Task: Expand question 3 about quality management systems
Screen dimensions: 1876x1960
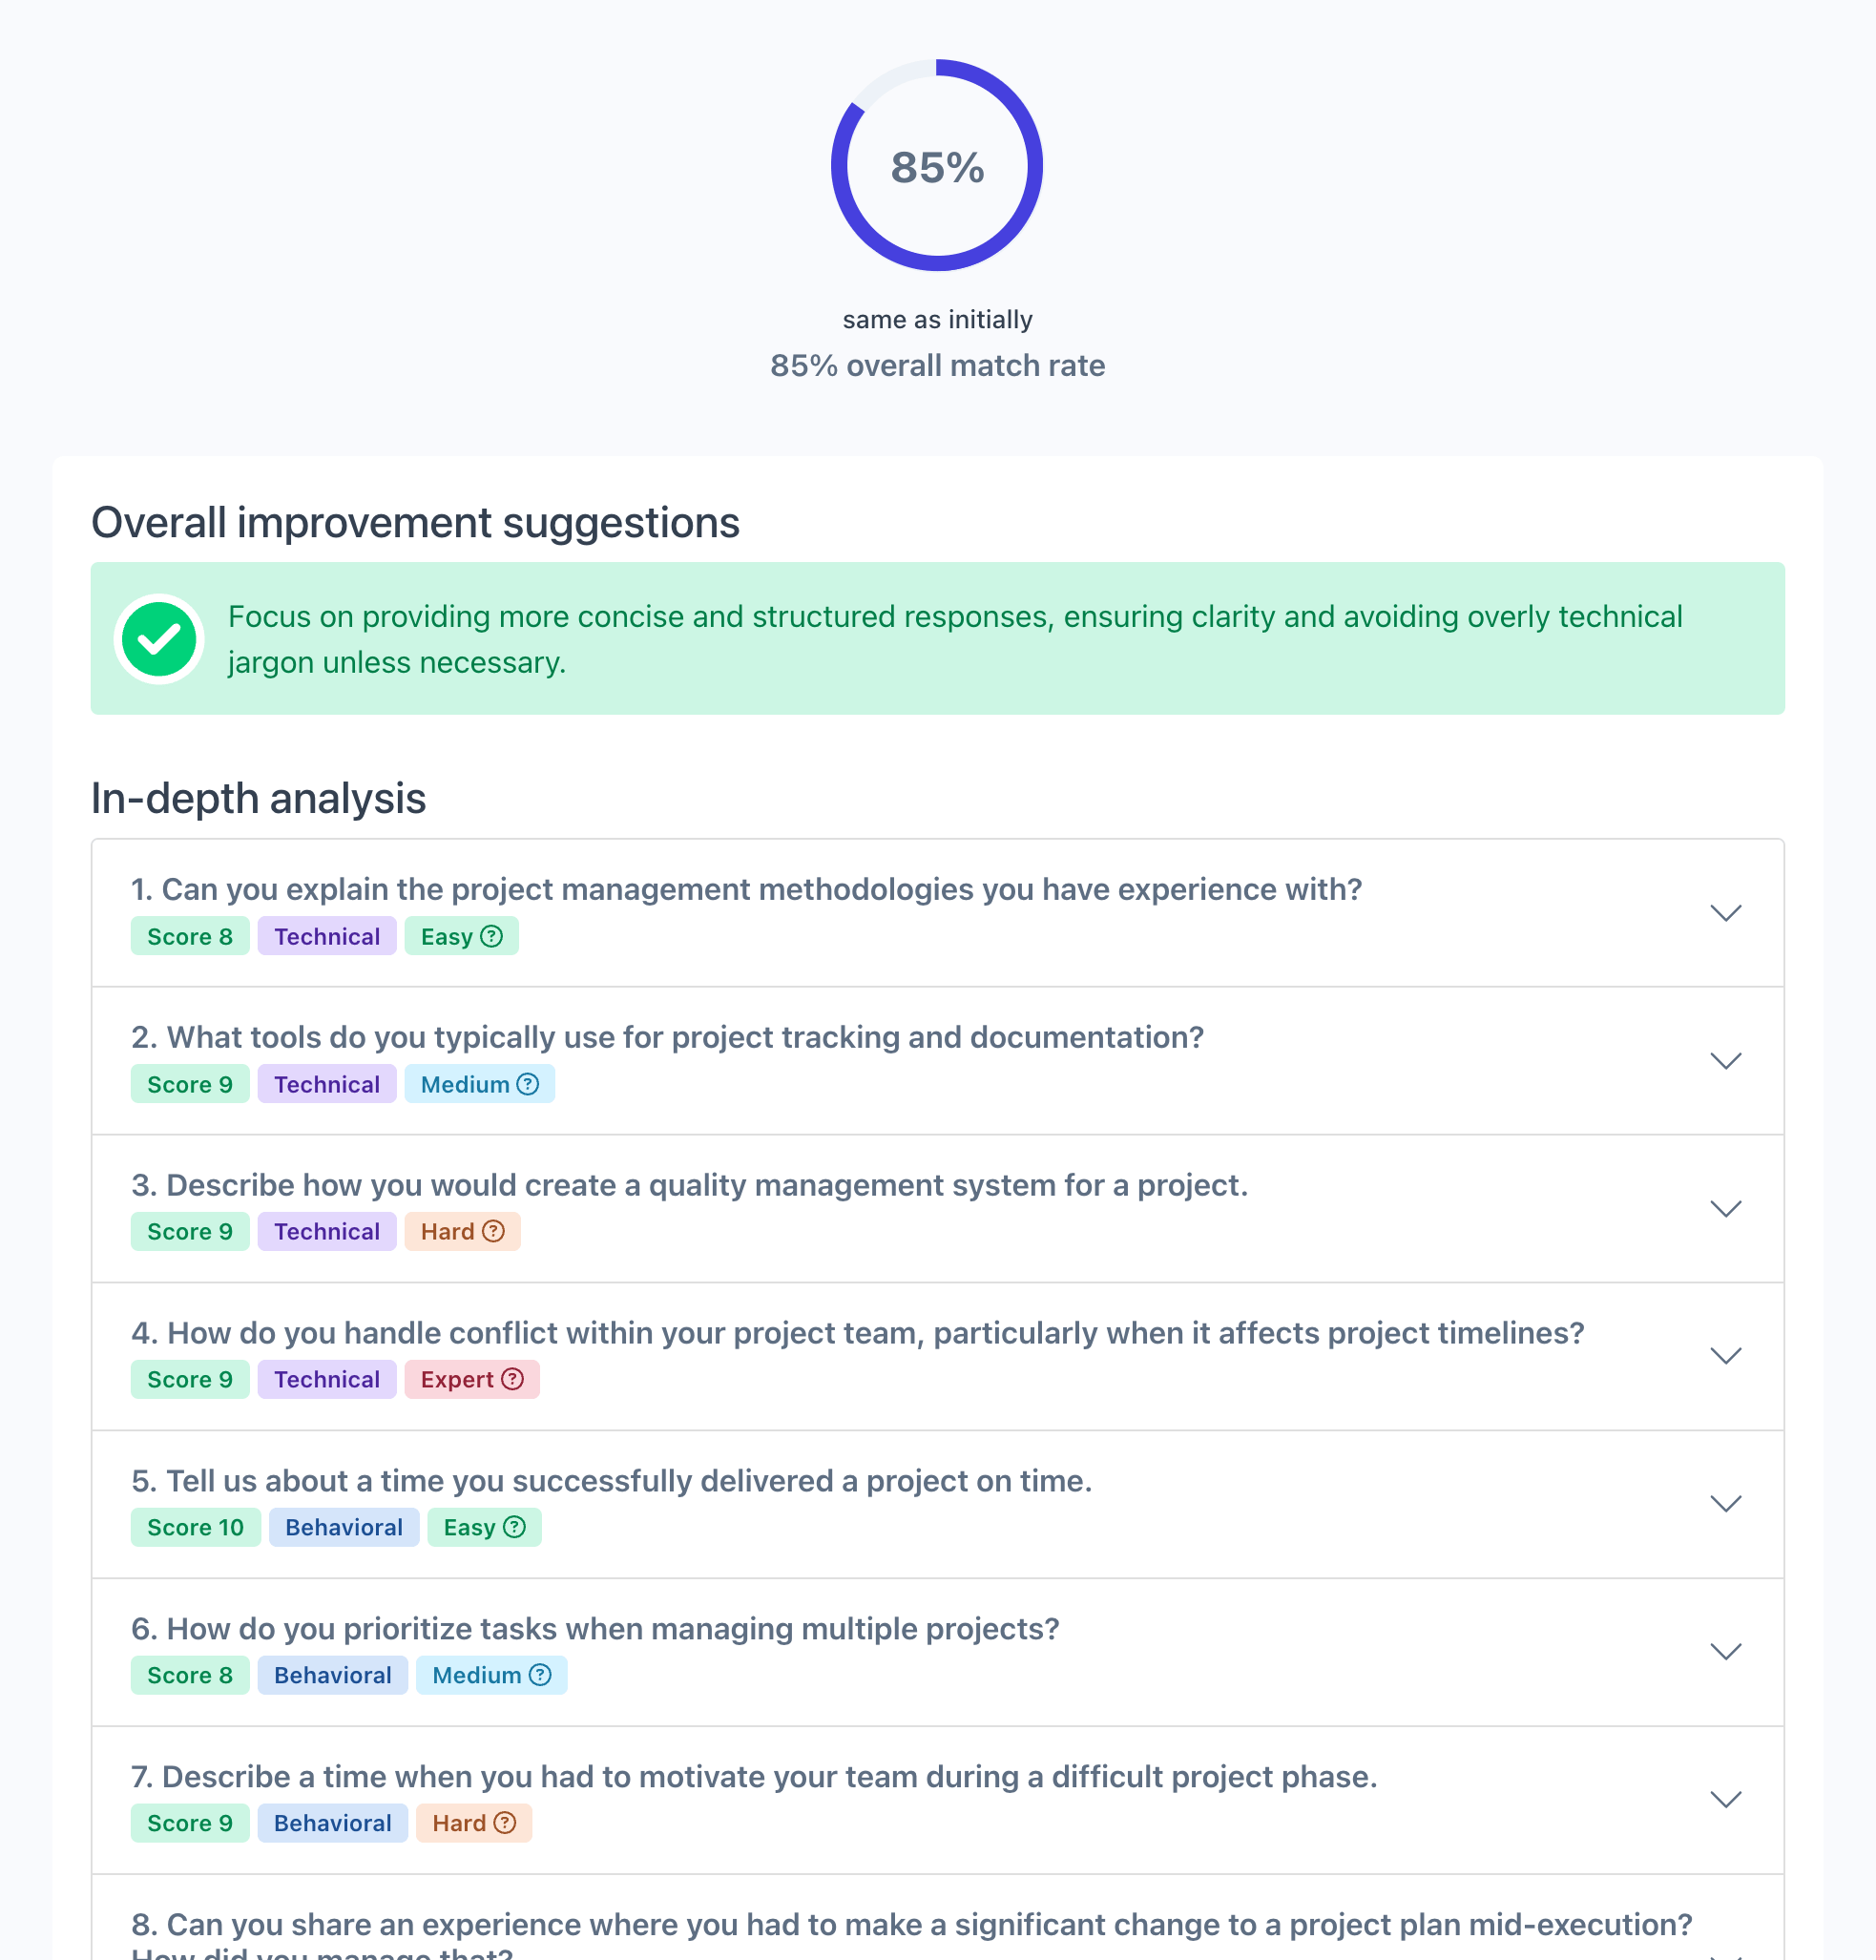Action: coord(1726,1208)
